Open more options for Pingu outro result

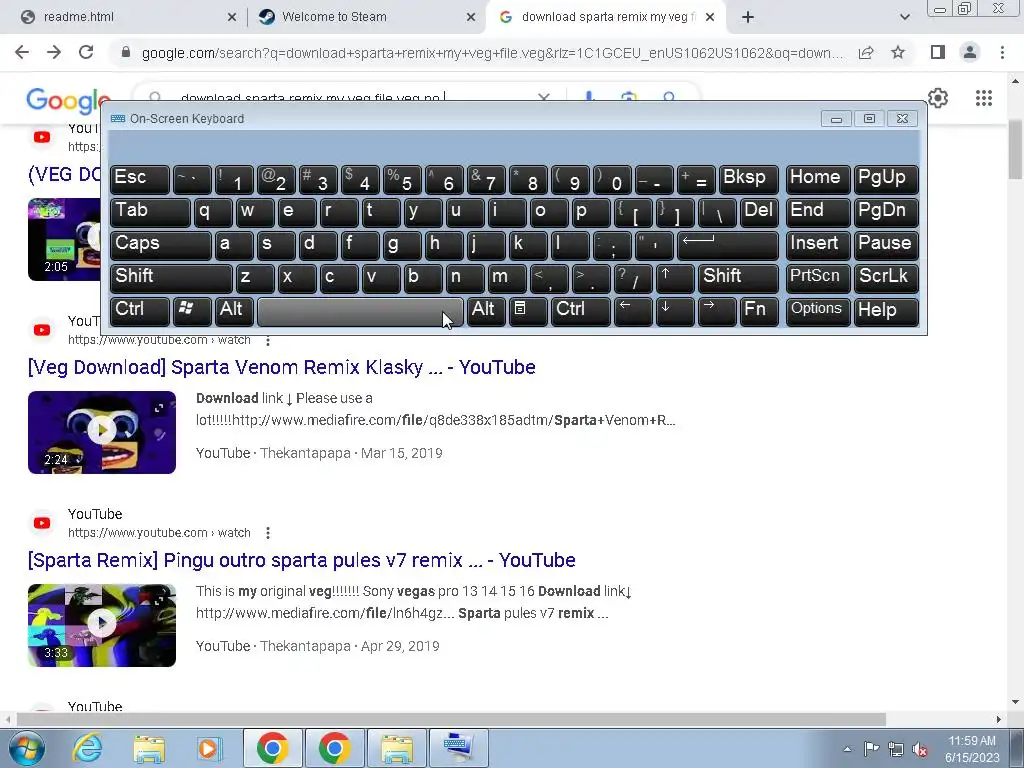coord(268,533)
